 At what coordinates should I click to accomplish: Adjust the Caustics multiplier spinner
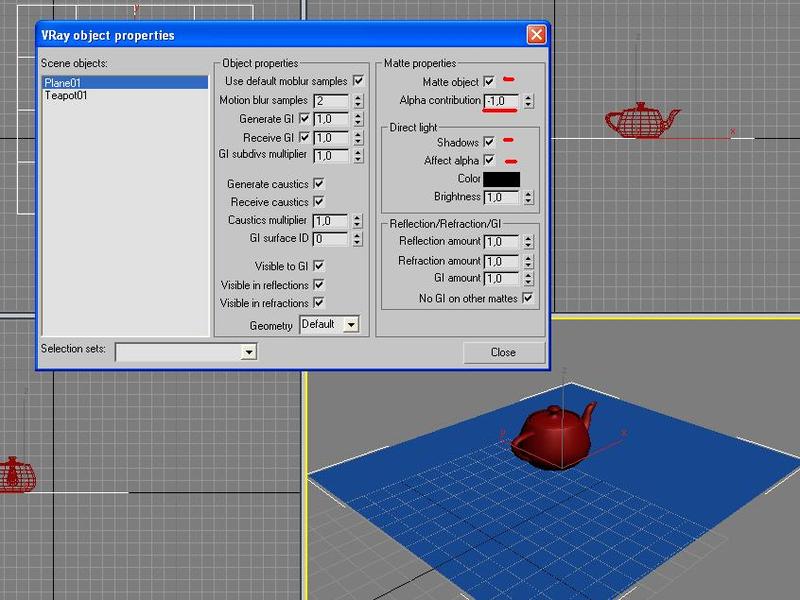(x=357, y=221)
